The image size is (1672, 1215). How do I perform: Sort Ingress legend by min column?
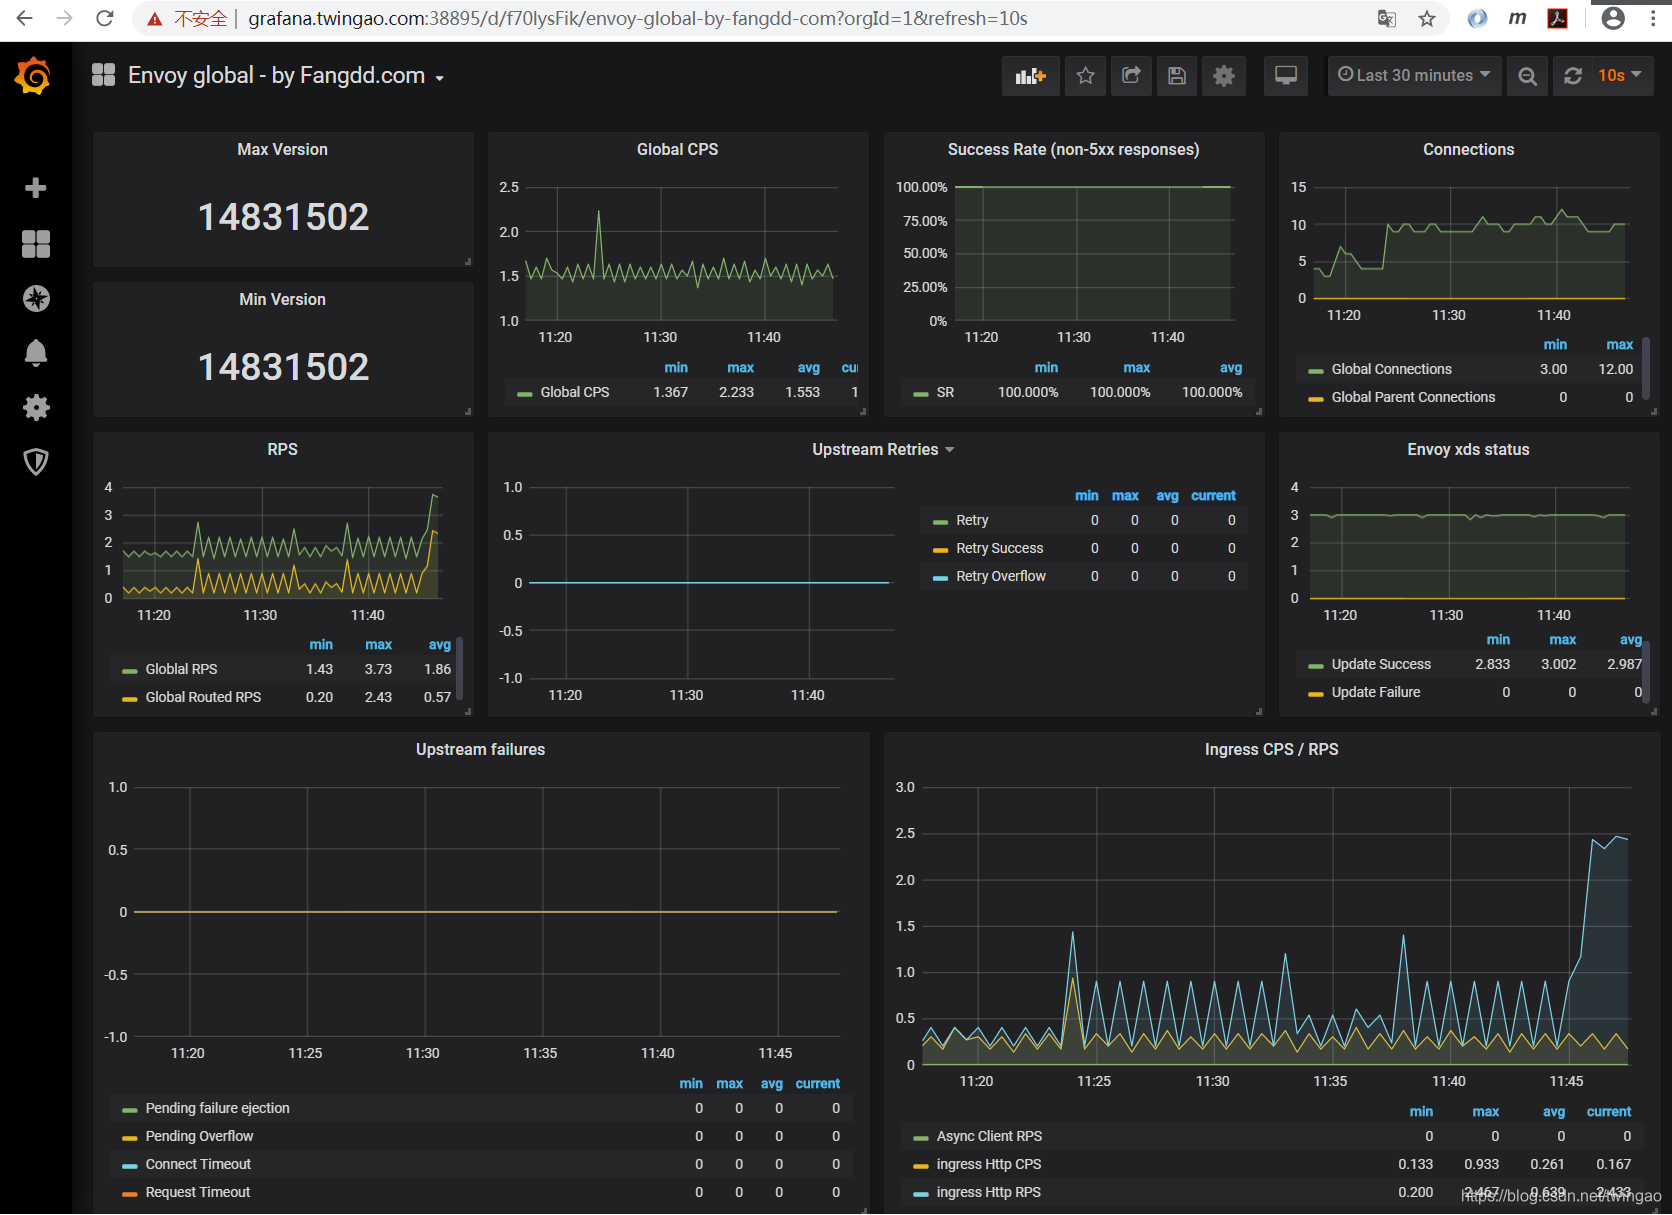(1421, 1111)
